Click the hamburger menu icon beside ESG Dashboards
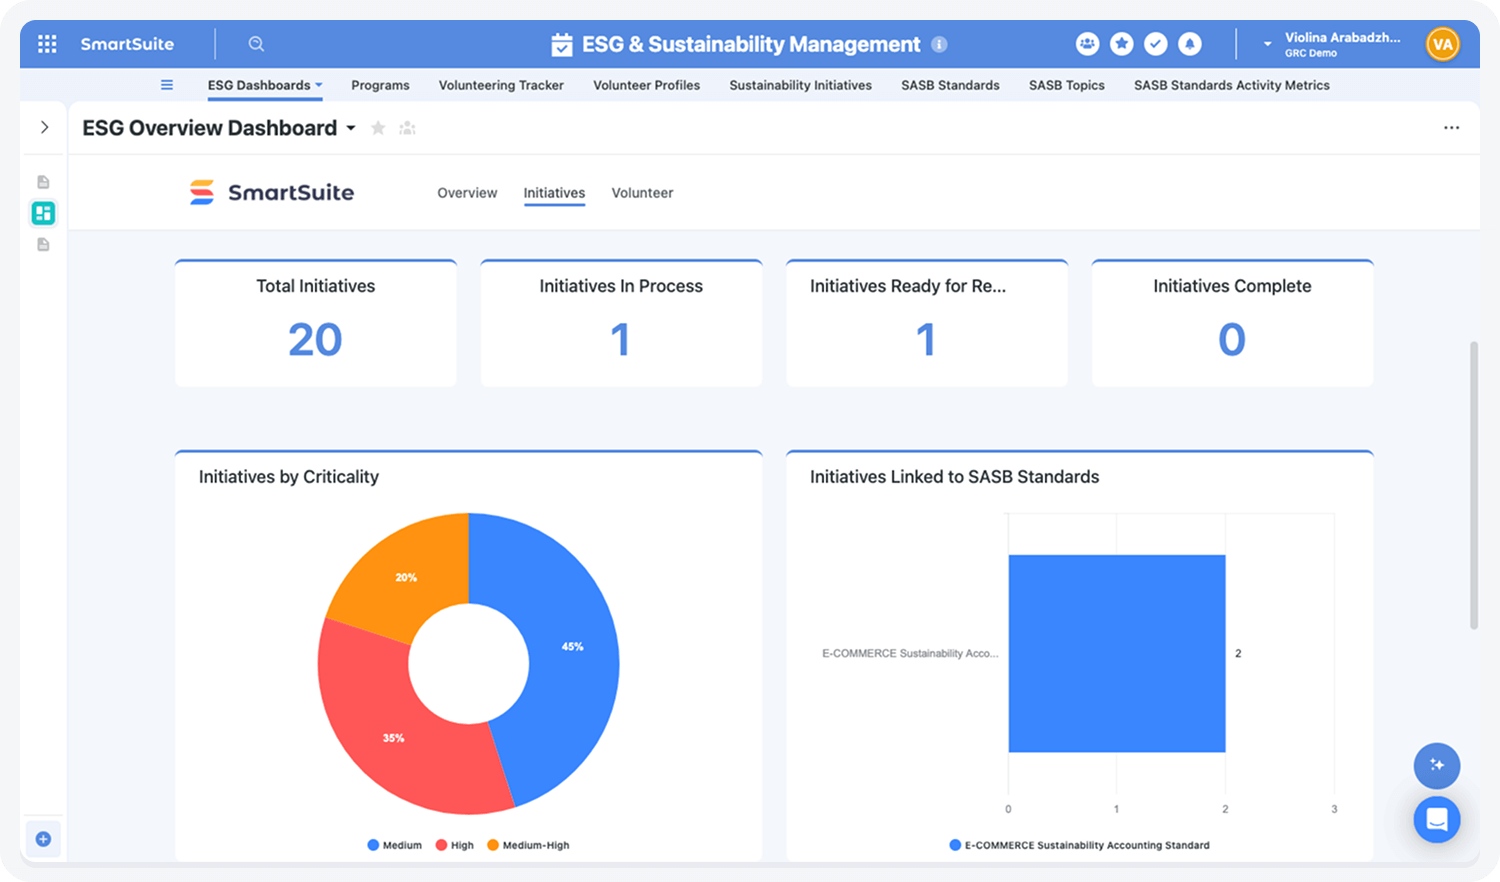Viewport: 1500px width, 882px height. click(x=167, y=85)
